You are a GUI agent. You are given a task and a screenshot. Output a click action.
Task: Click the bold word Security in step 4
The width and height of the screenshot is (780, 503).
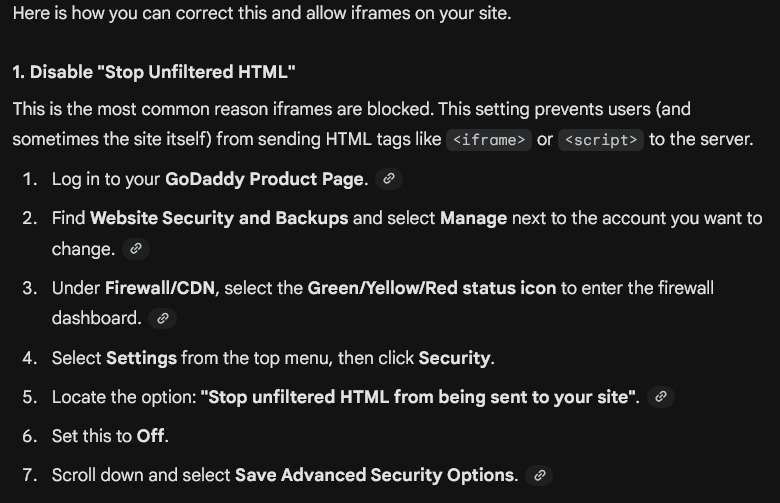click(455, 357)
